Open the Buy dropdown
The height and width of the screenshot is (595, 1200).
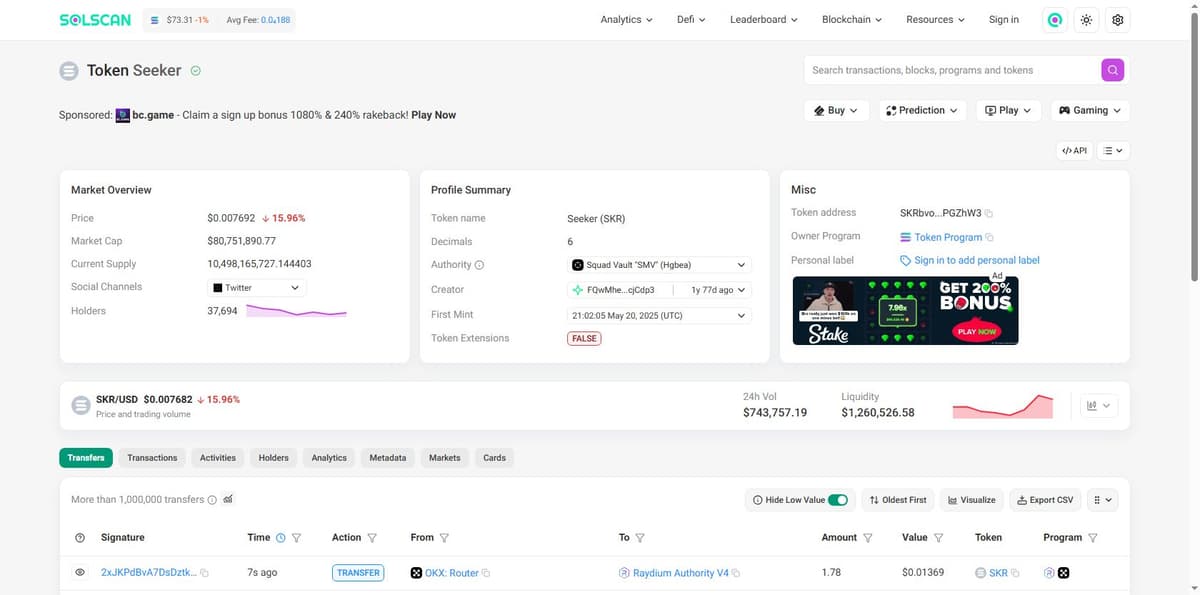click(835, 110)
